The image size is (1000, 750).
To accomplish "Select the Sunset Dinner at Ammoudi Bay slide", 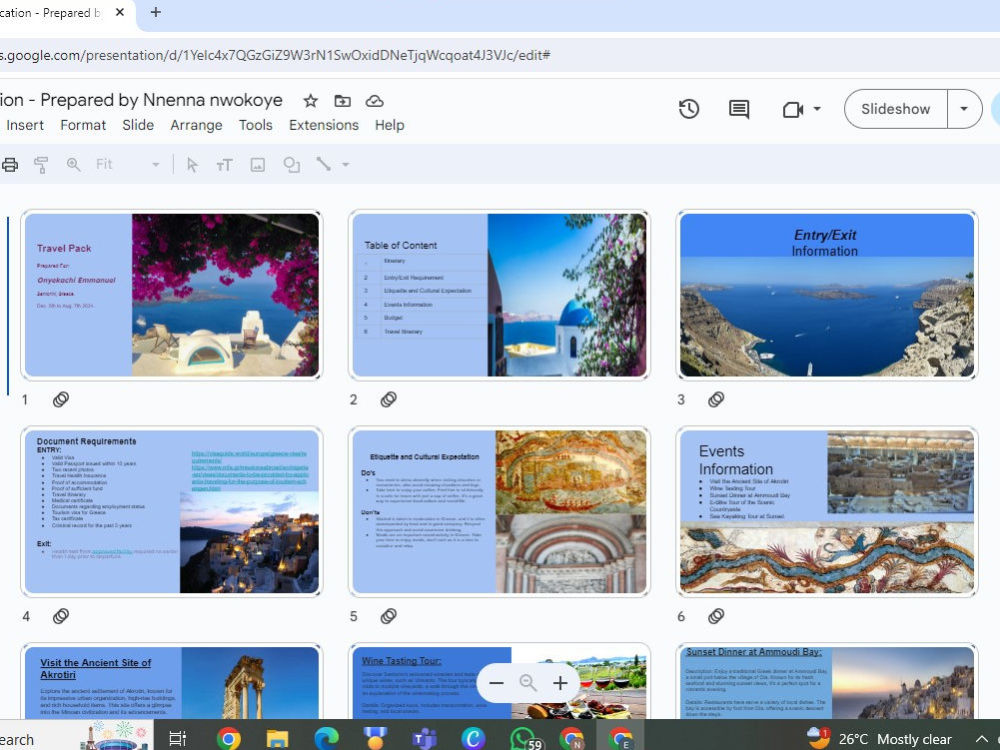I will coord(827,682).
